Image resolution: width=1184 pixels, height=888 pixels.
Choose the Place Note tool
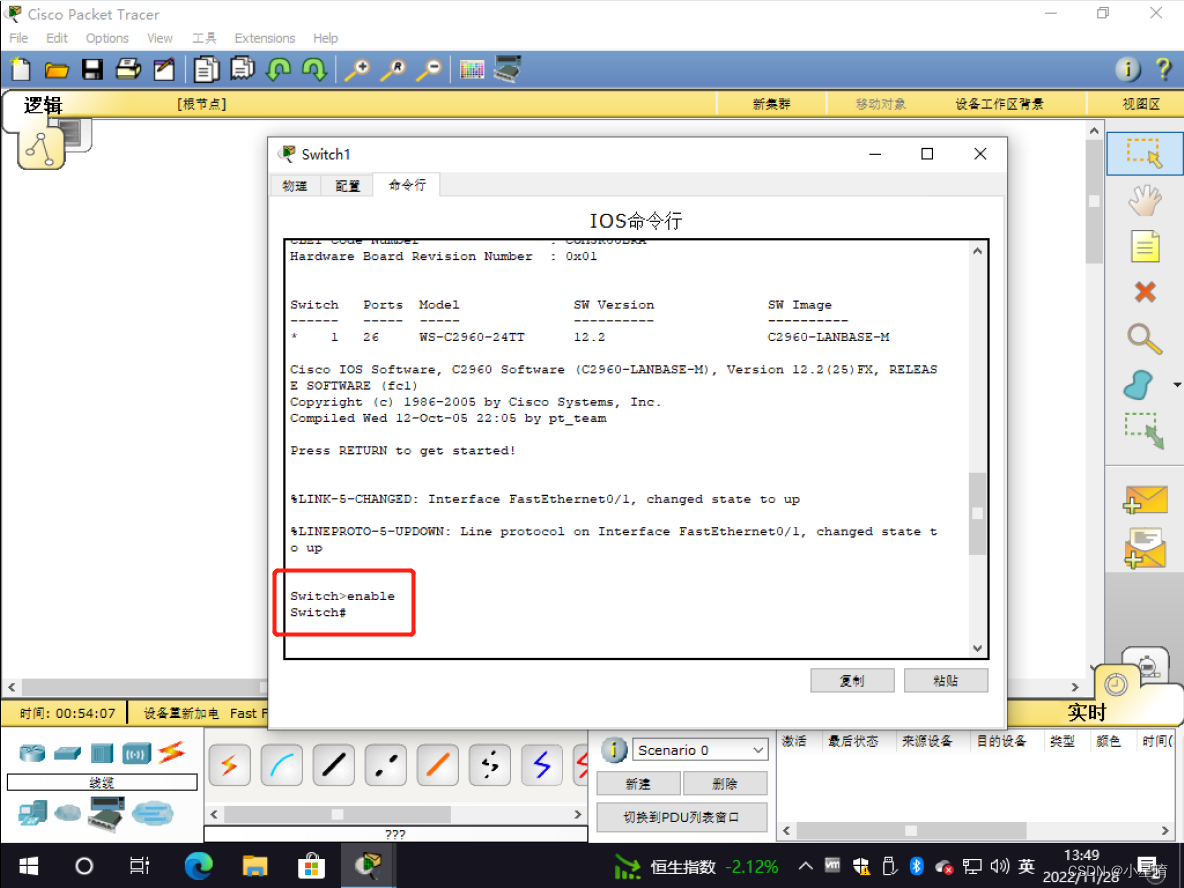tap(1145, 247)
